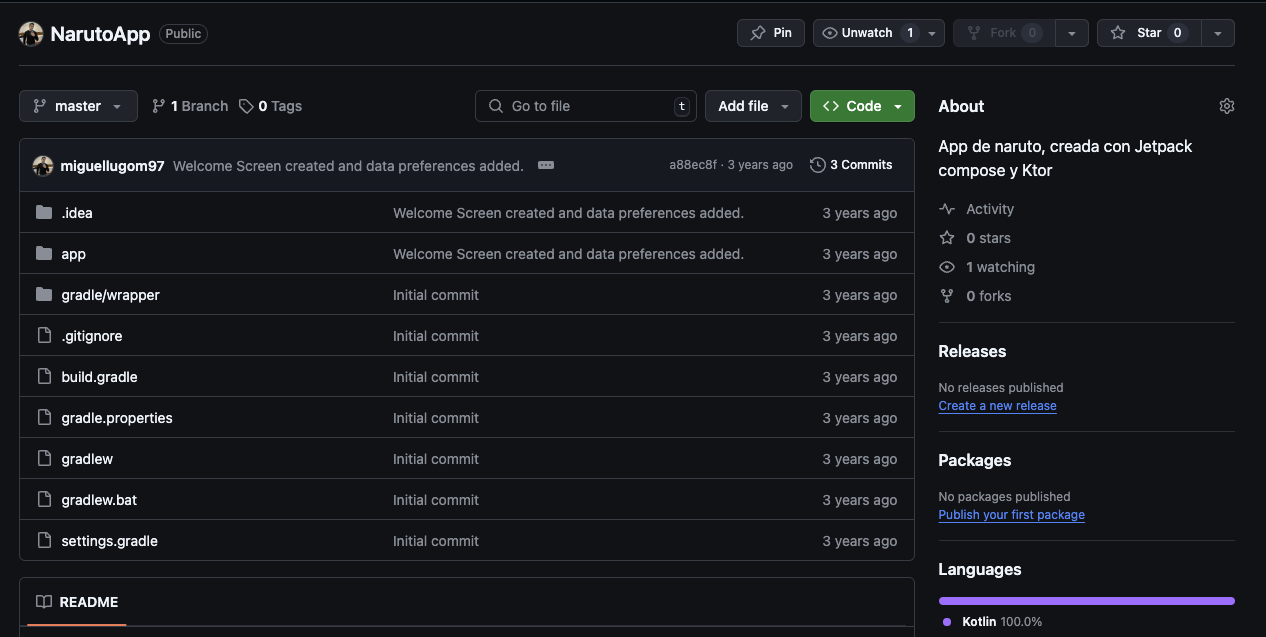Click the folder icon for .idea
This screenshot has width=1266, height=637.
(x=44, y=213)
